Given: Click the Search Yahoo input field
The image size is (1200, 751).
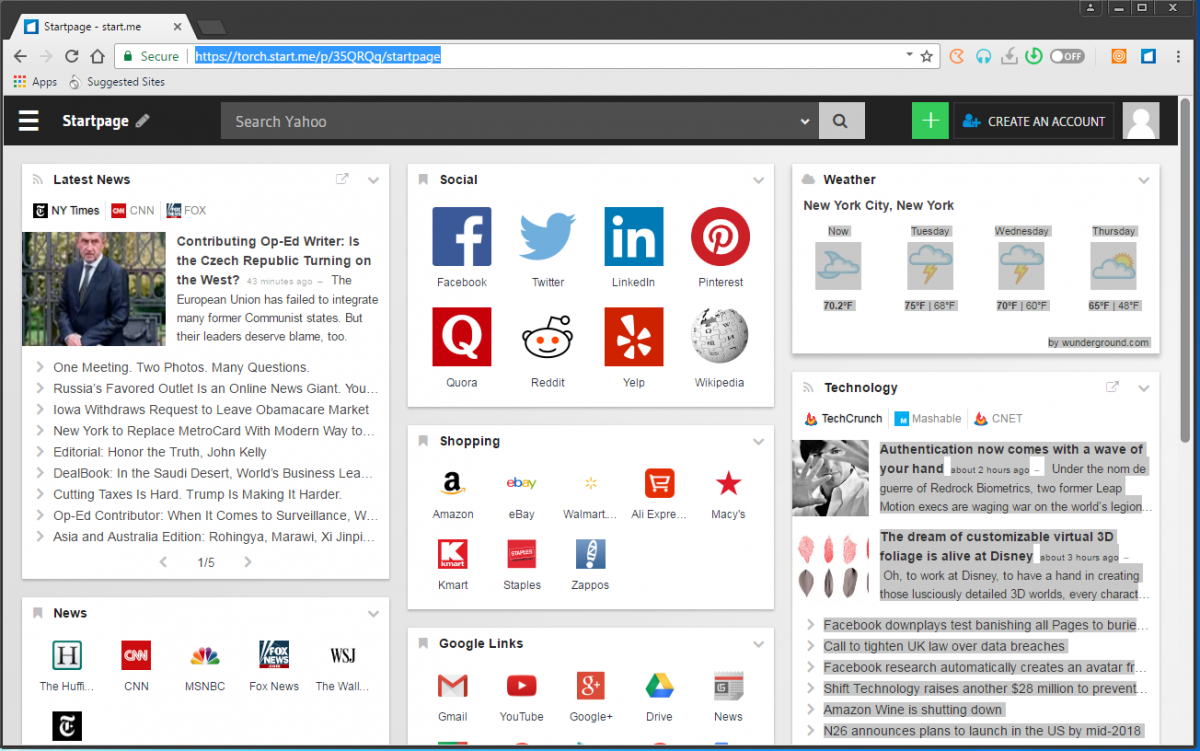Looking at the screenshot, I should tap(510, 121).
